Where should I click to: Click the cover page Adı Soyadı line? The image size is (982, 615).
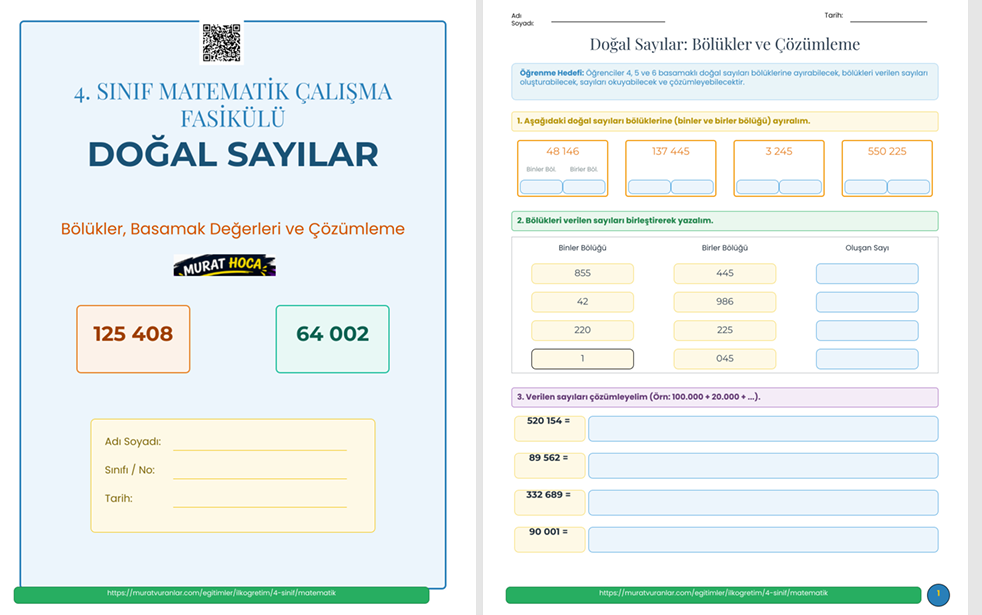pyautogui.click(x=259, y=442)
